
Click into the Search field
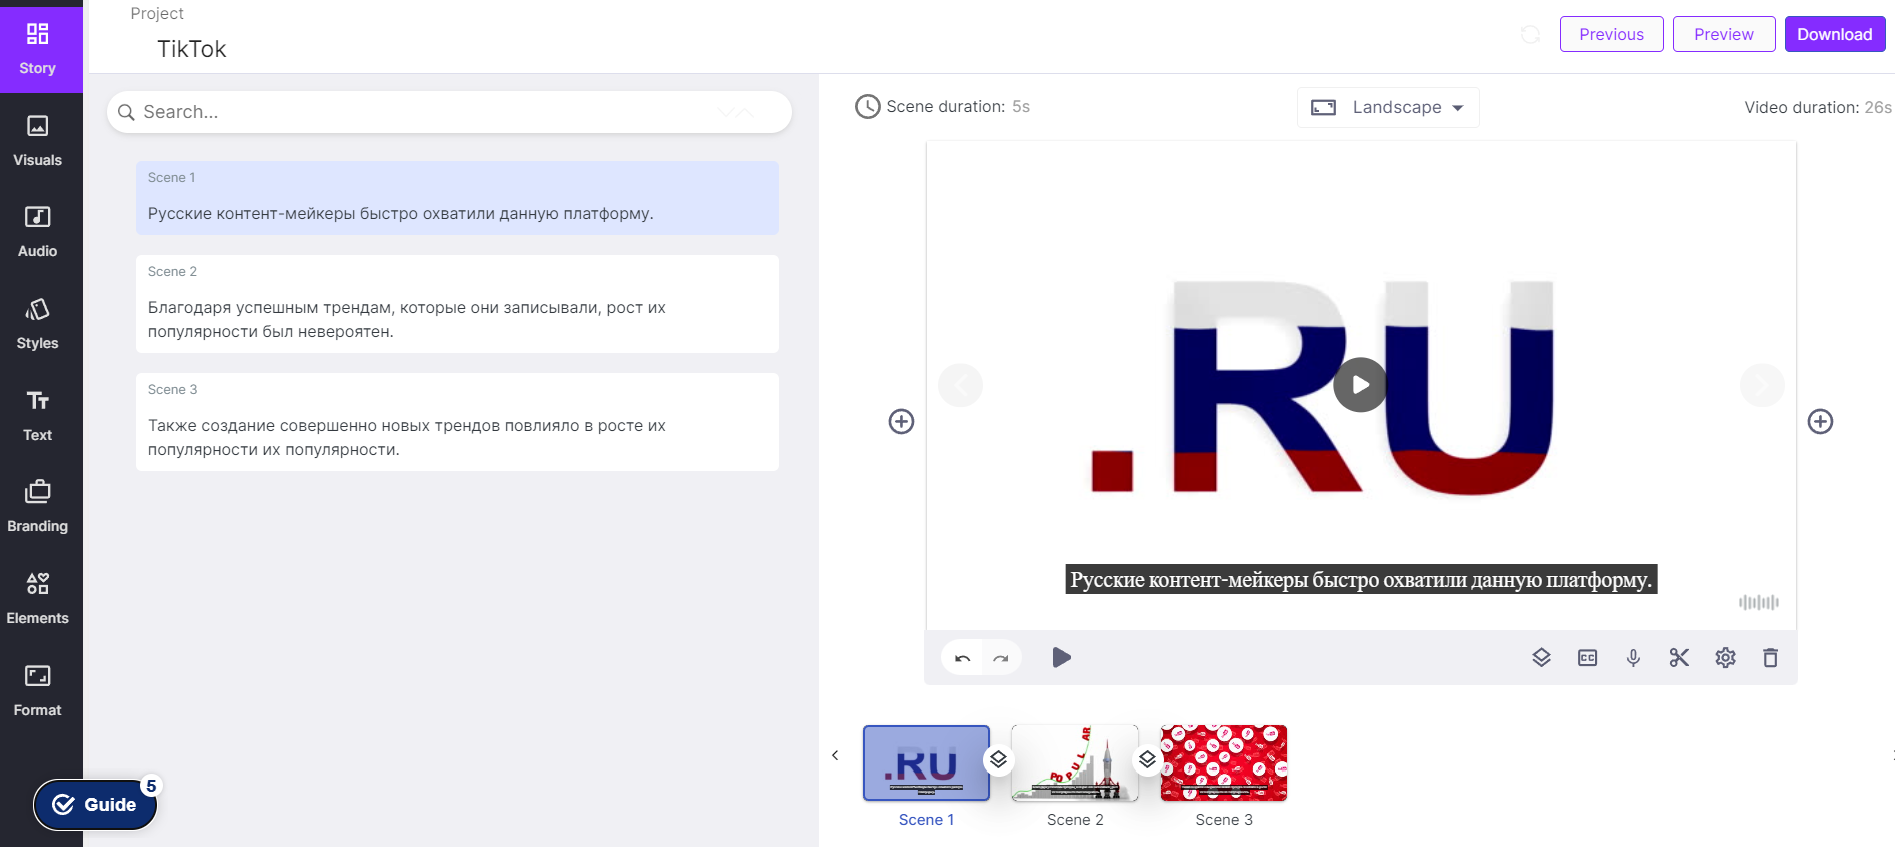pyautogui.click(x=449, y=112)
